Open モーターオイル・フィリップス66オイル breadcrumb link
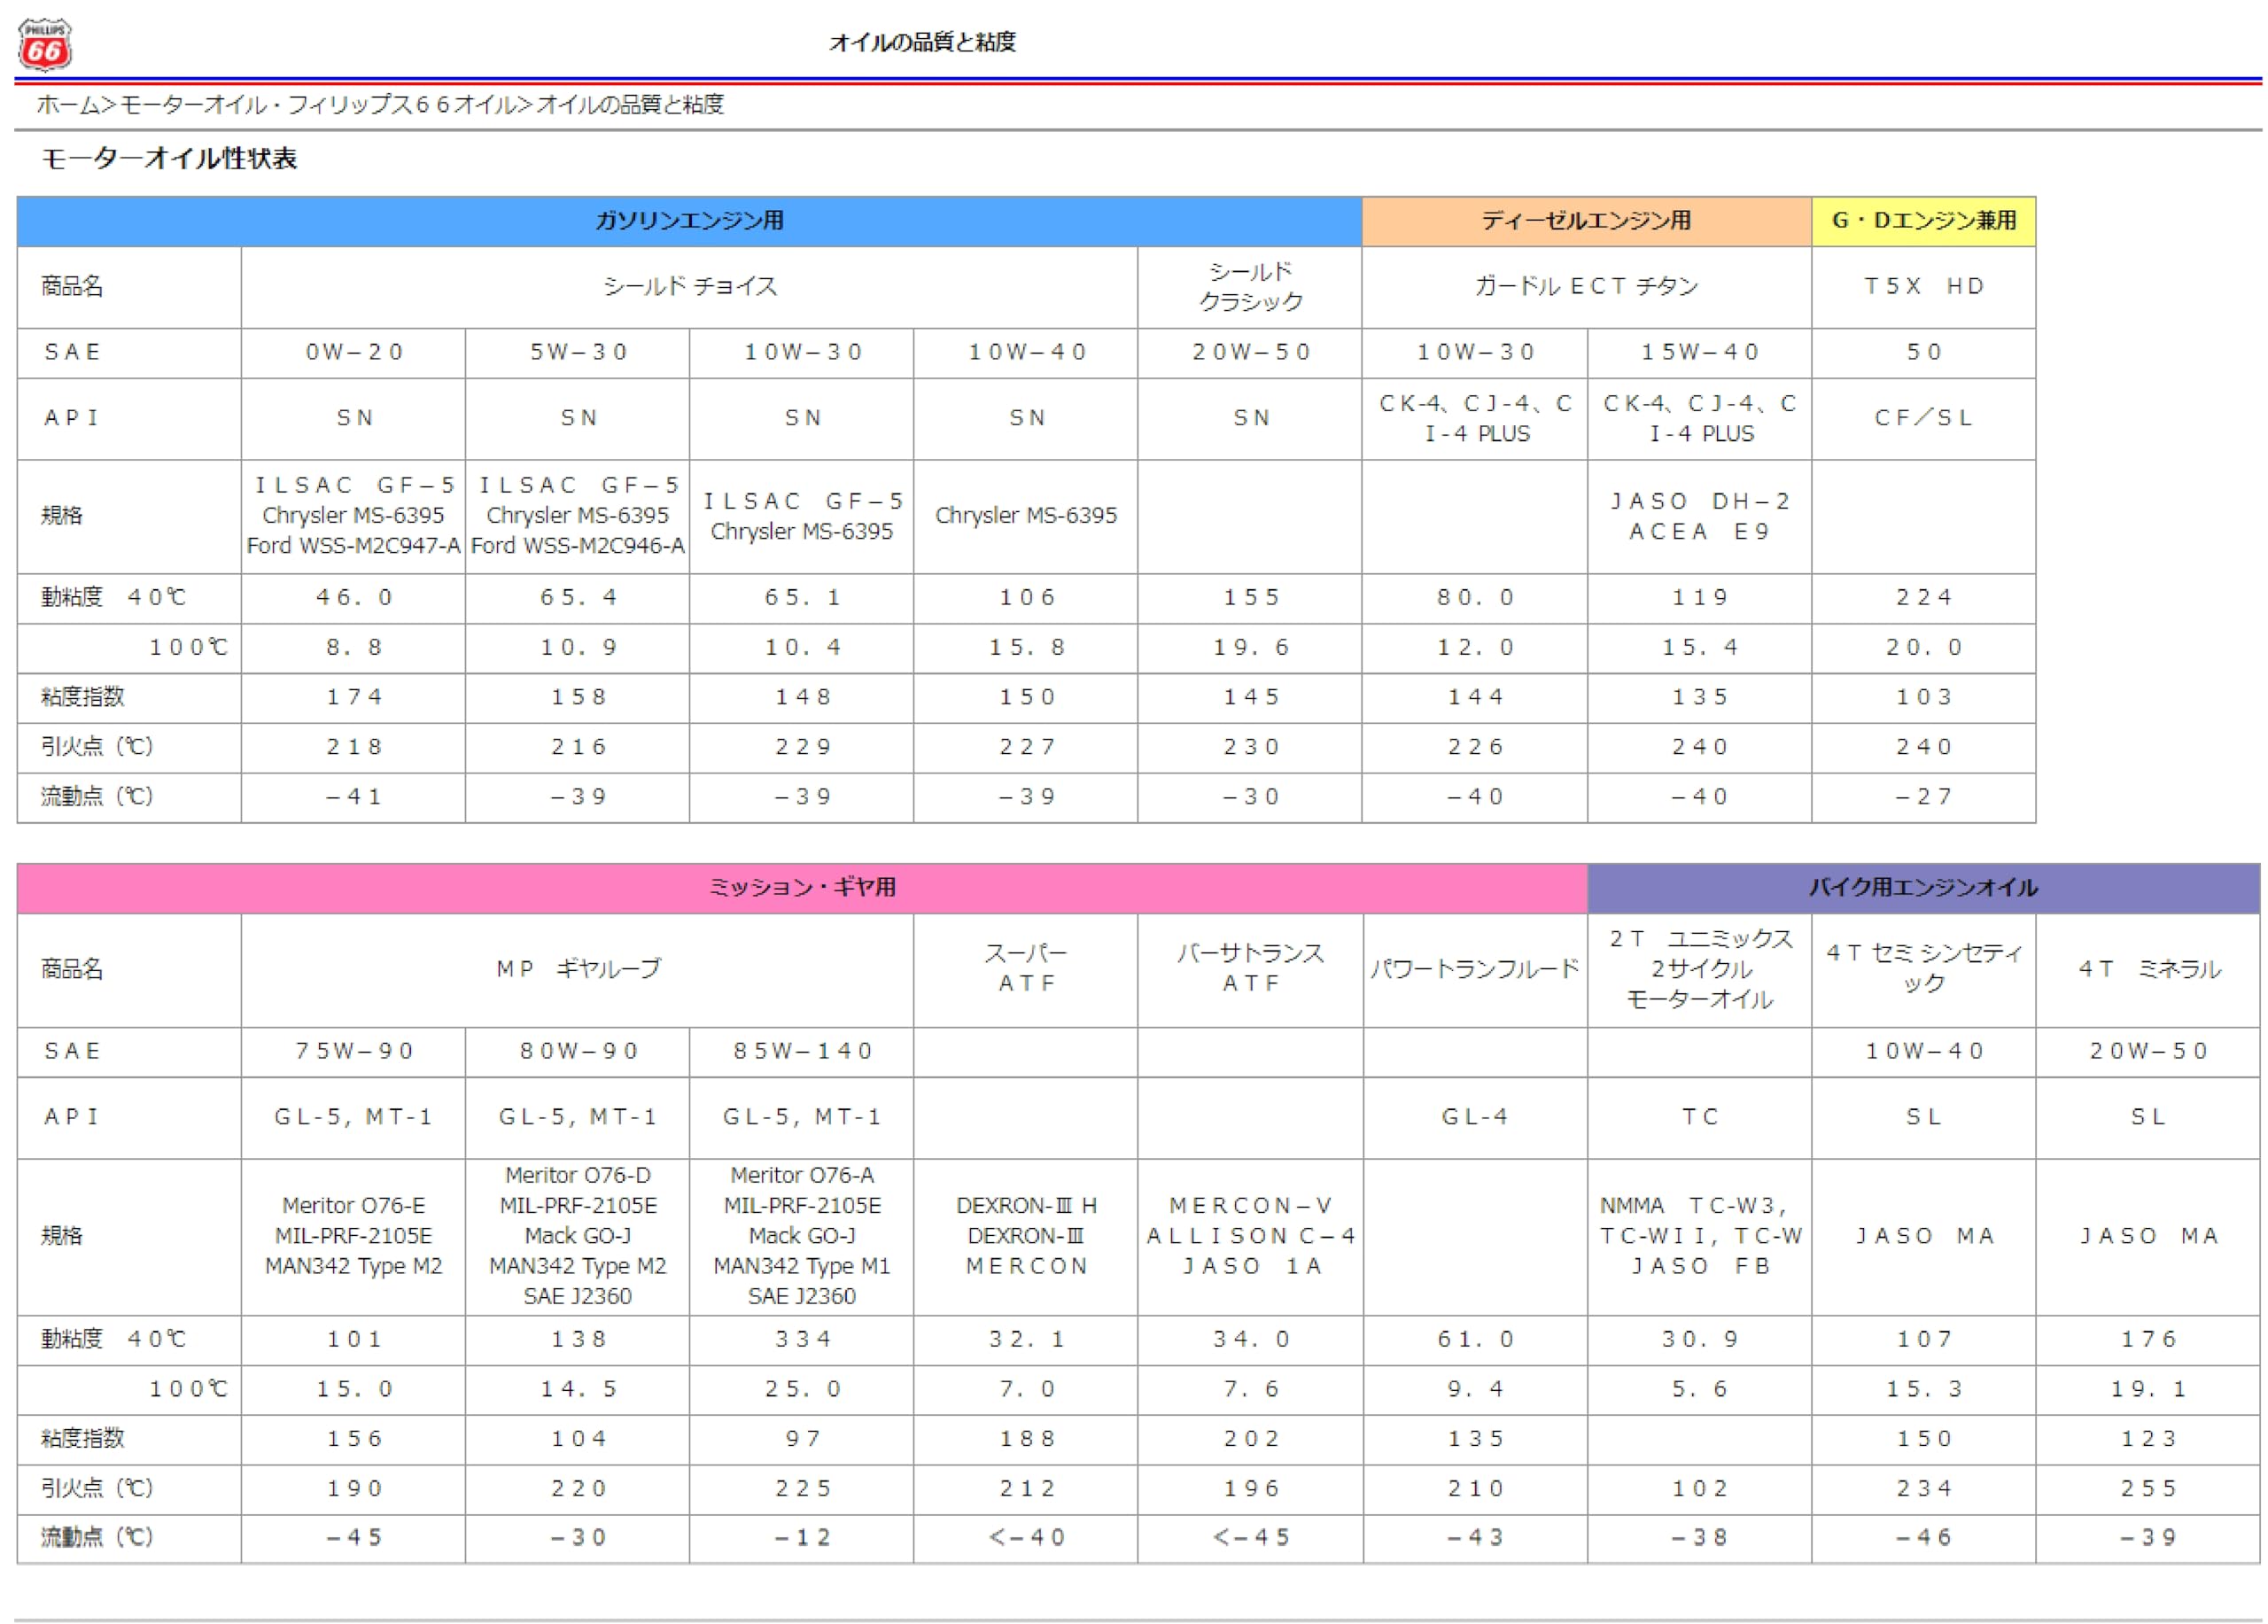Viewport: 2268px width, 1624px height. pyautogui.click(x=318, y=104)
